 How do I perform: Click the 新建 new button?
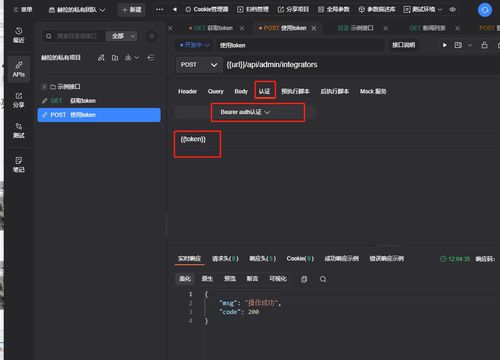tap(132, 10)
